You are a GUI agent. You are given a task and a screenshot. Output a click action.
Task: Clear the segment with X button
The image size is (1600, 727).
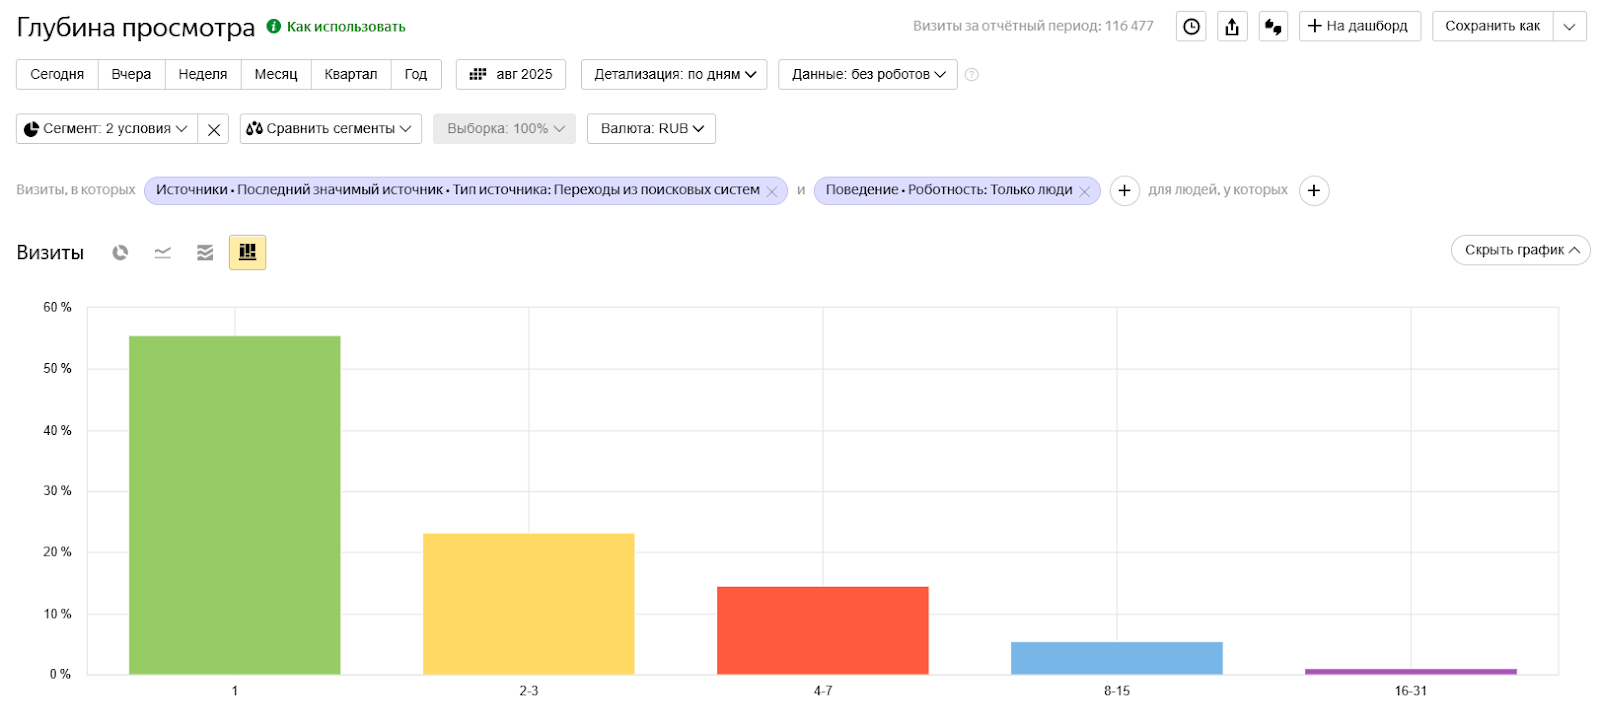[214, 129]
